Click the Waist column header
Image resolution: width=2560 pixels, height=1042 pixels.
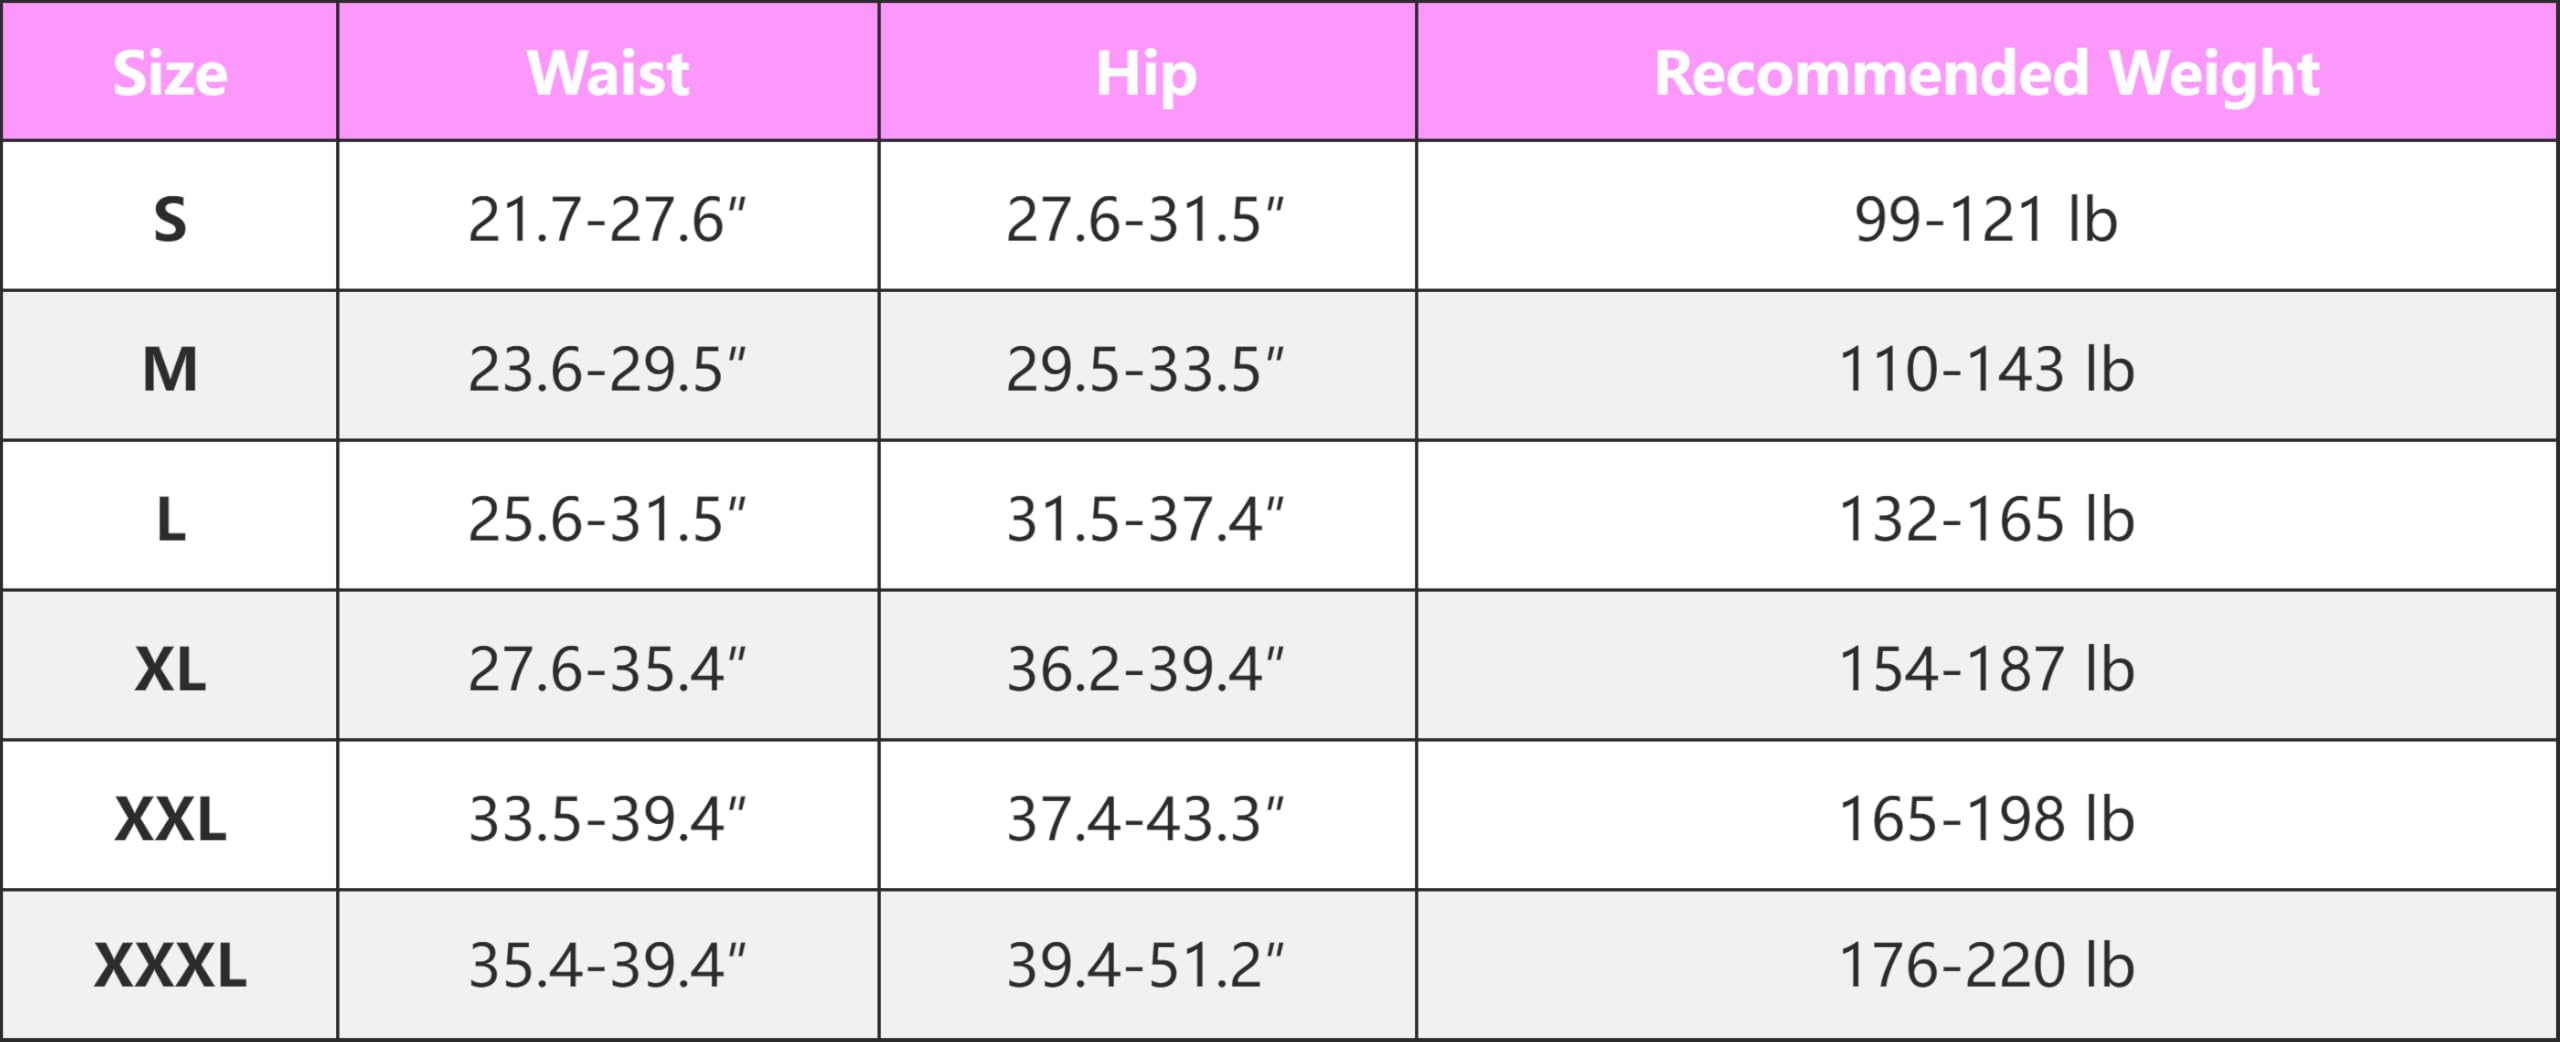coord(608,73)
